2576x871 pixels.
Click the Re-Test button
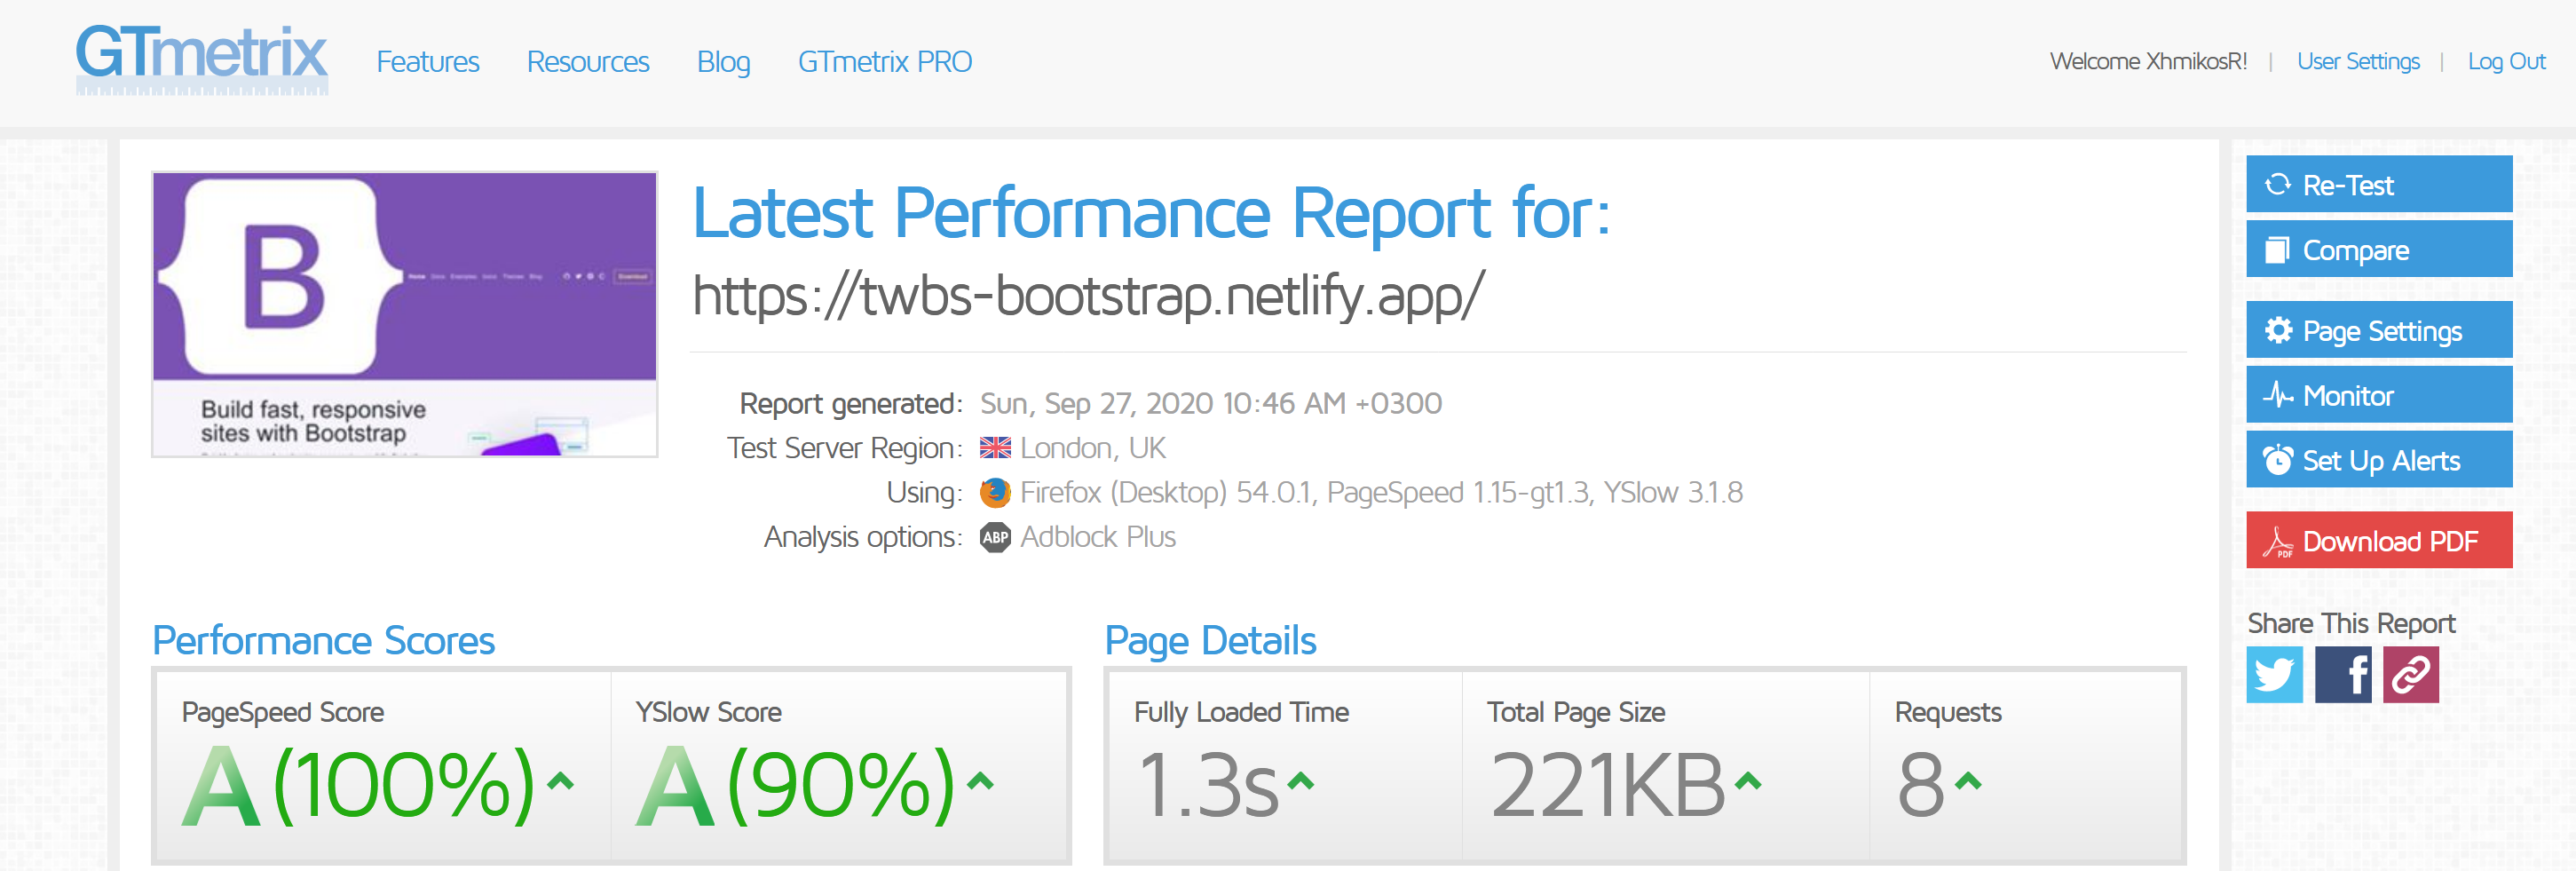pos(2378,184)
